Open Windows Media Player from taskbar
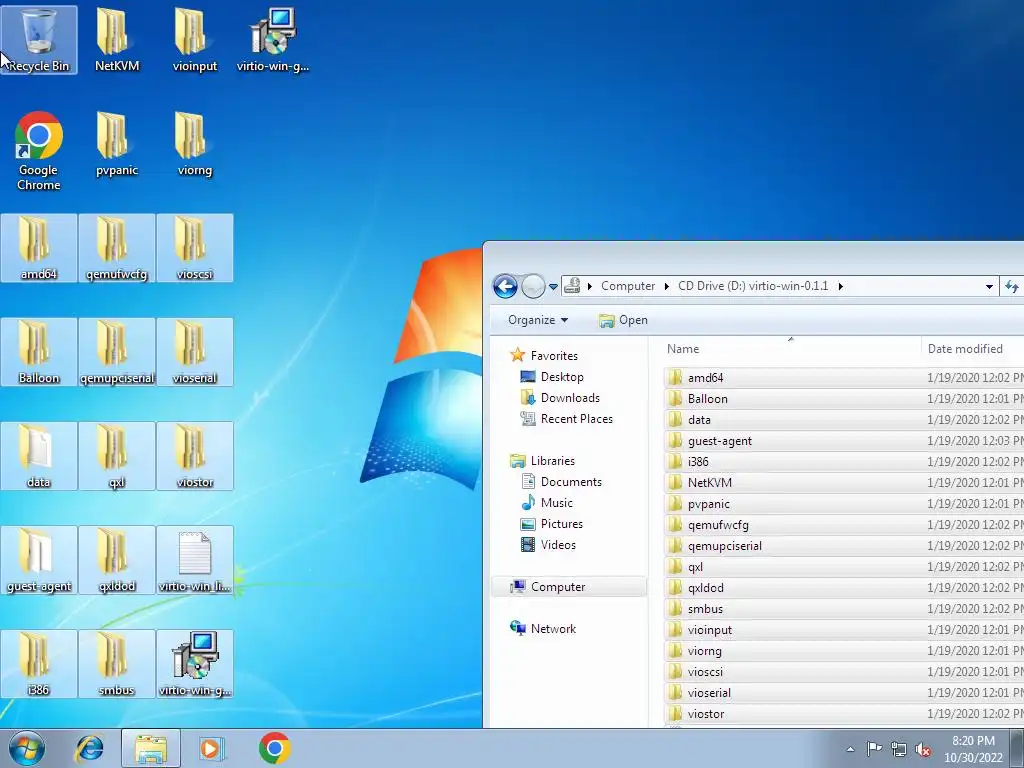This screenshot has width=1024, height=768. 212,748
